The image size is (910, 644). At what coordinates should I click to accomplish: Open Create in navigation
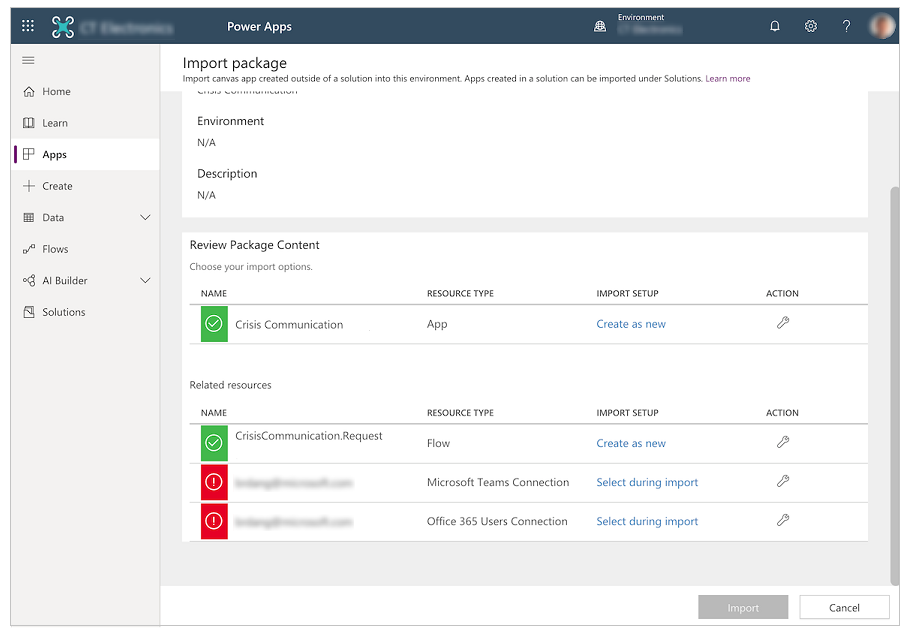click(85, 186)
